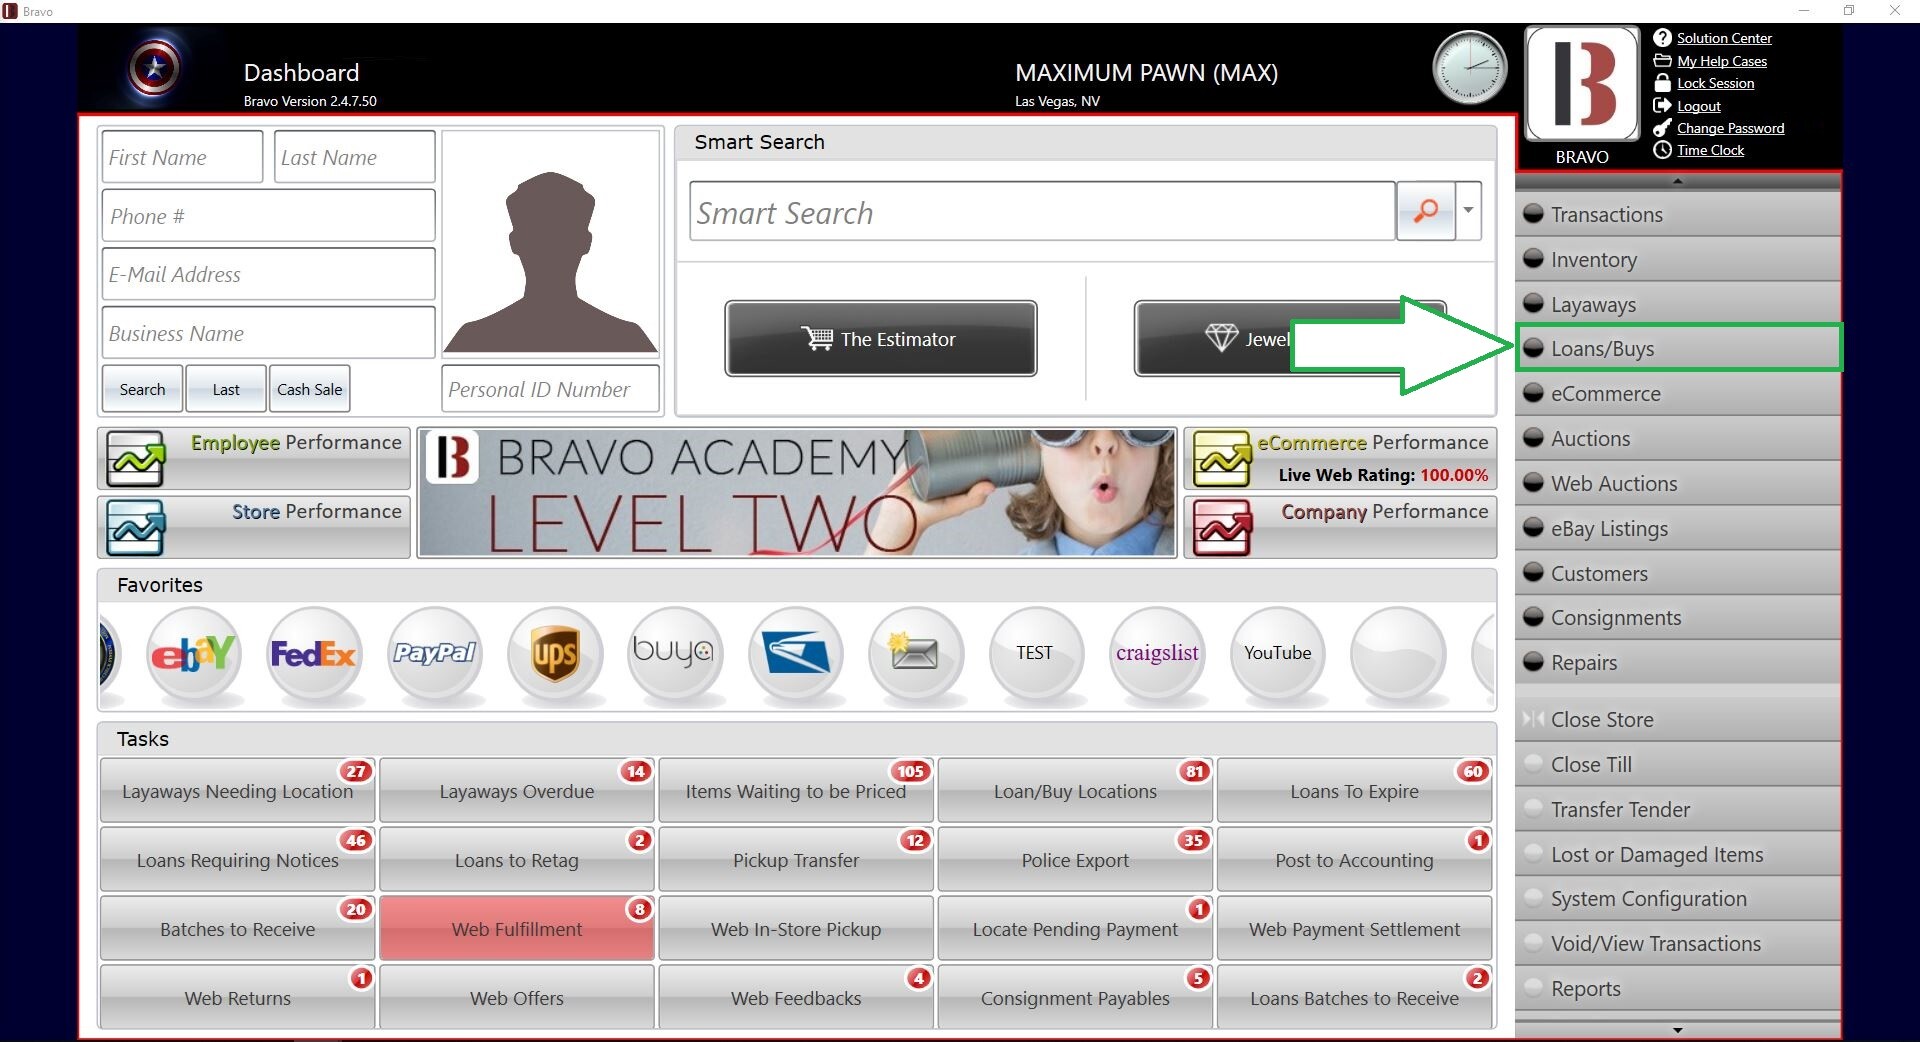The width and height of the screenshot is (1920, 1042).
Task: Click the Bravo B logo tile
Action: pyautogui.click(x=1582, y=84)
